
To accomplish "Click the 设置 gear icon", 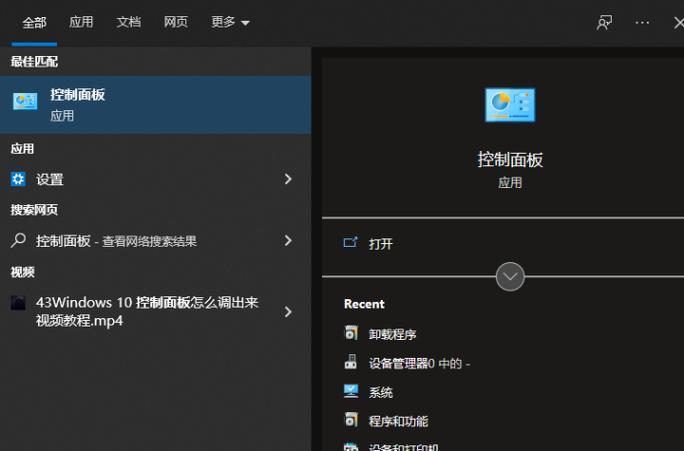I will point(18,179).
